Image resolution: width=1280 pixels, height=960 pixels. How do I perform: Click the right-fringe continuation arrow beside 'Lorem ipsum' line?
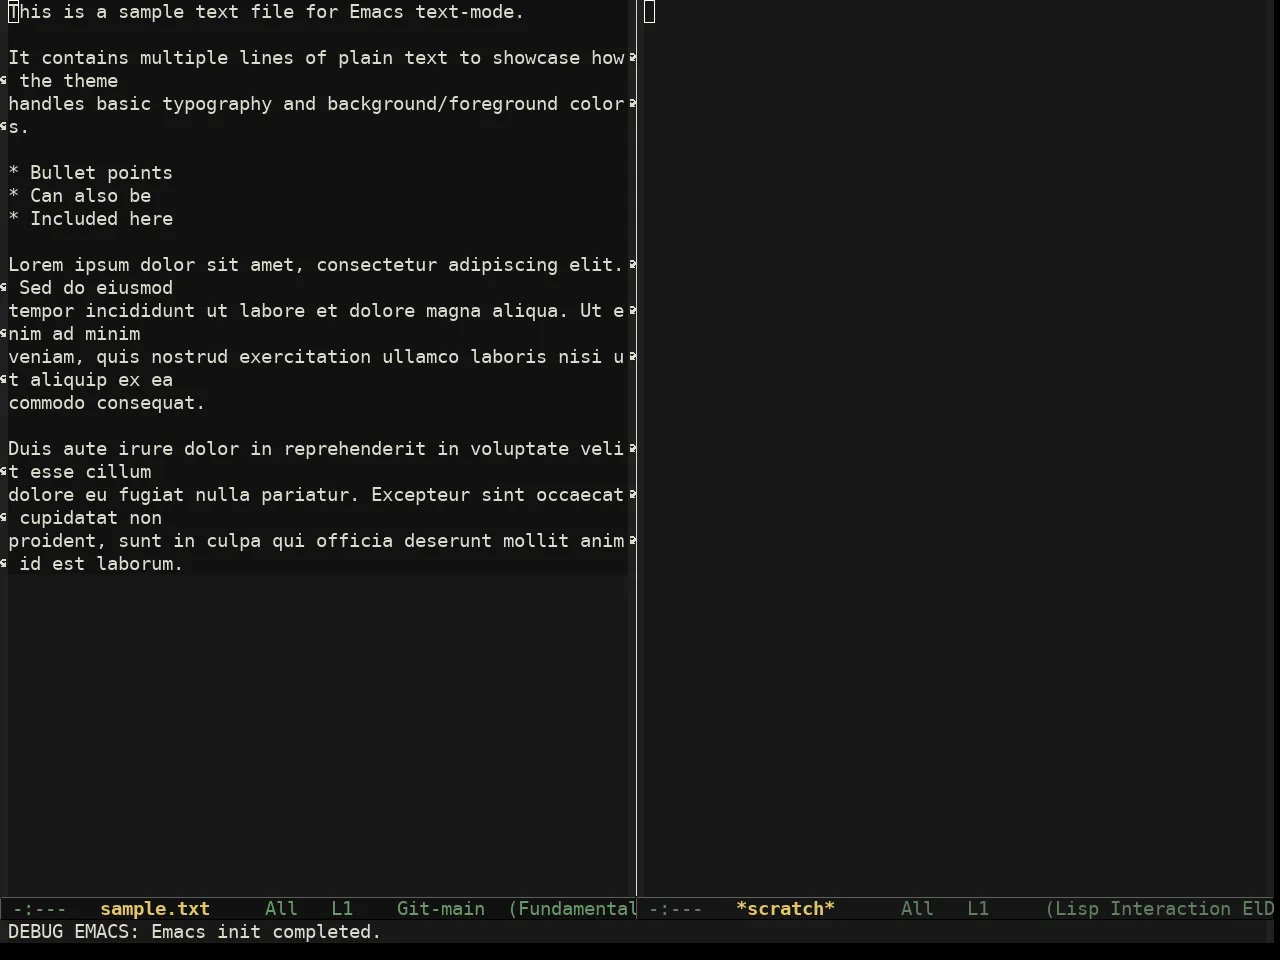tap(632, 265)
